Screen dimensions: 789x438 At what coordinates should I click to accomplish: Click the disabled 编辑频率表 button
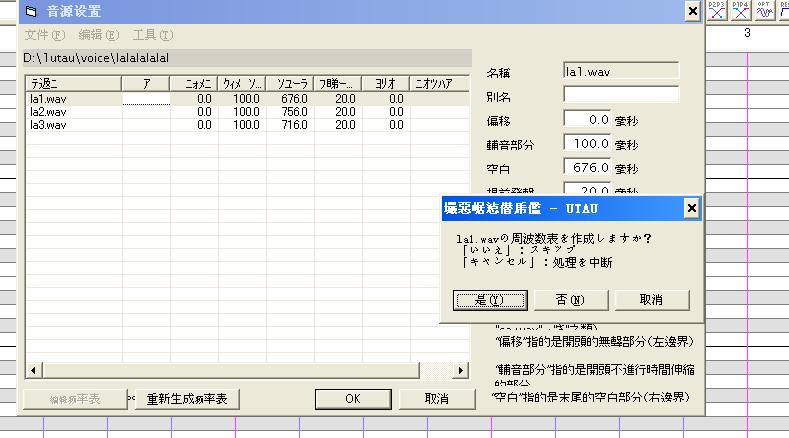coord(75,399)
